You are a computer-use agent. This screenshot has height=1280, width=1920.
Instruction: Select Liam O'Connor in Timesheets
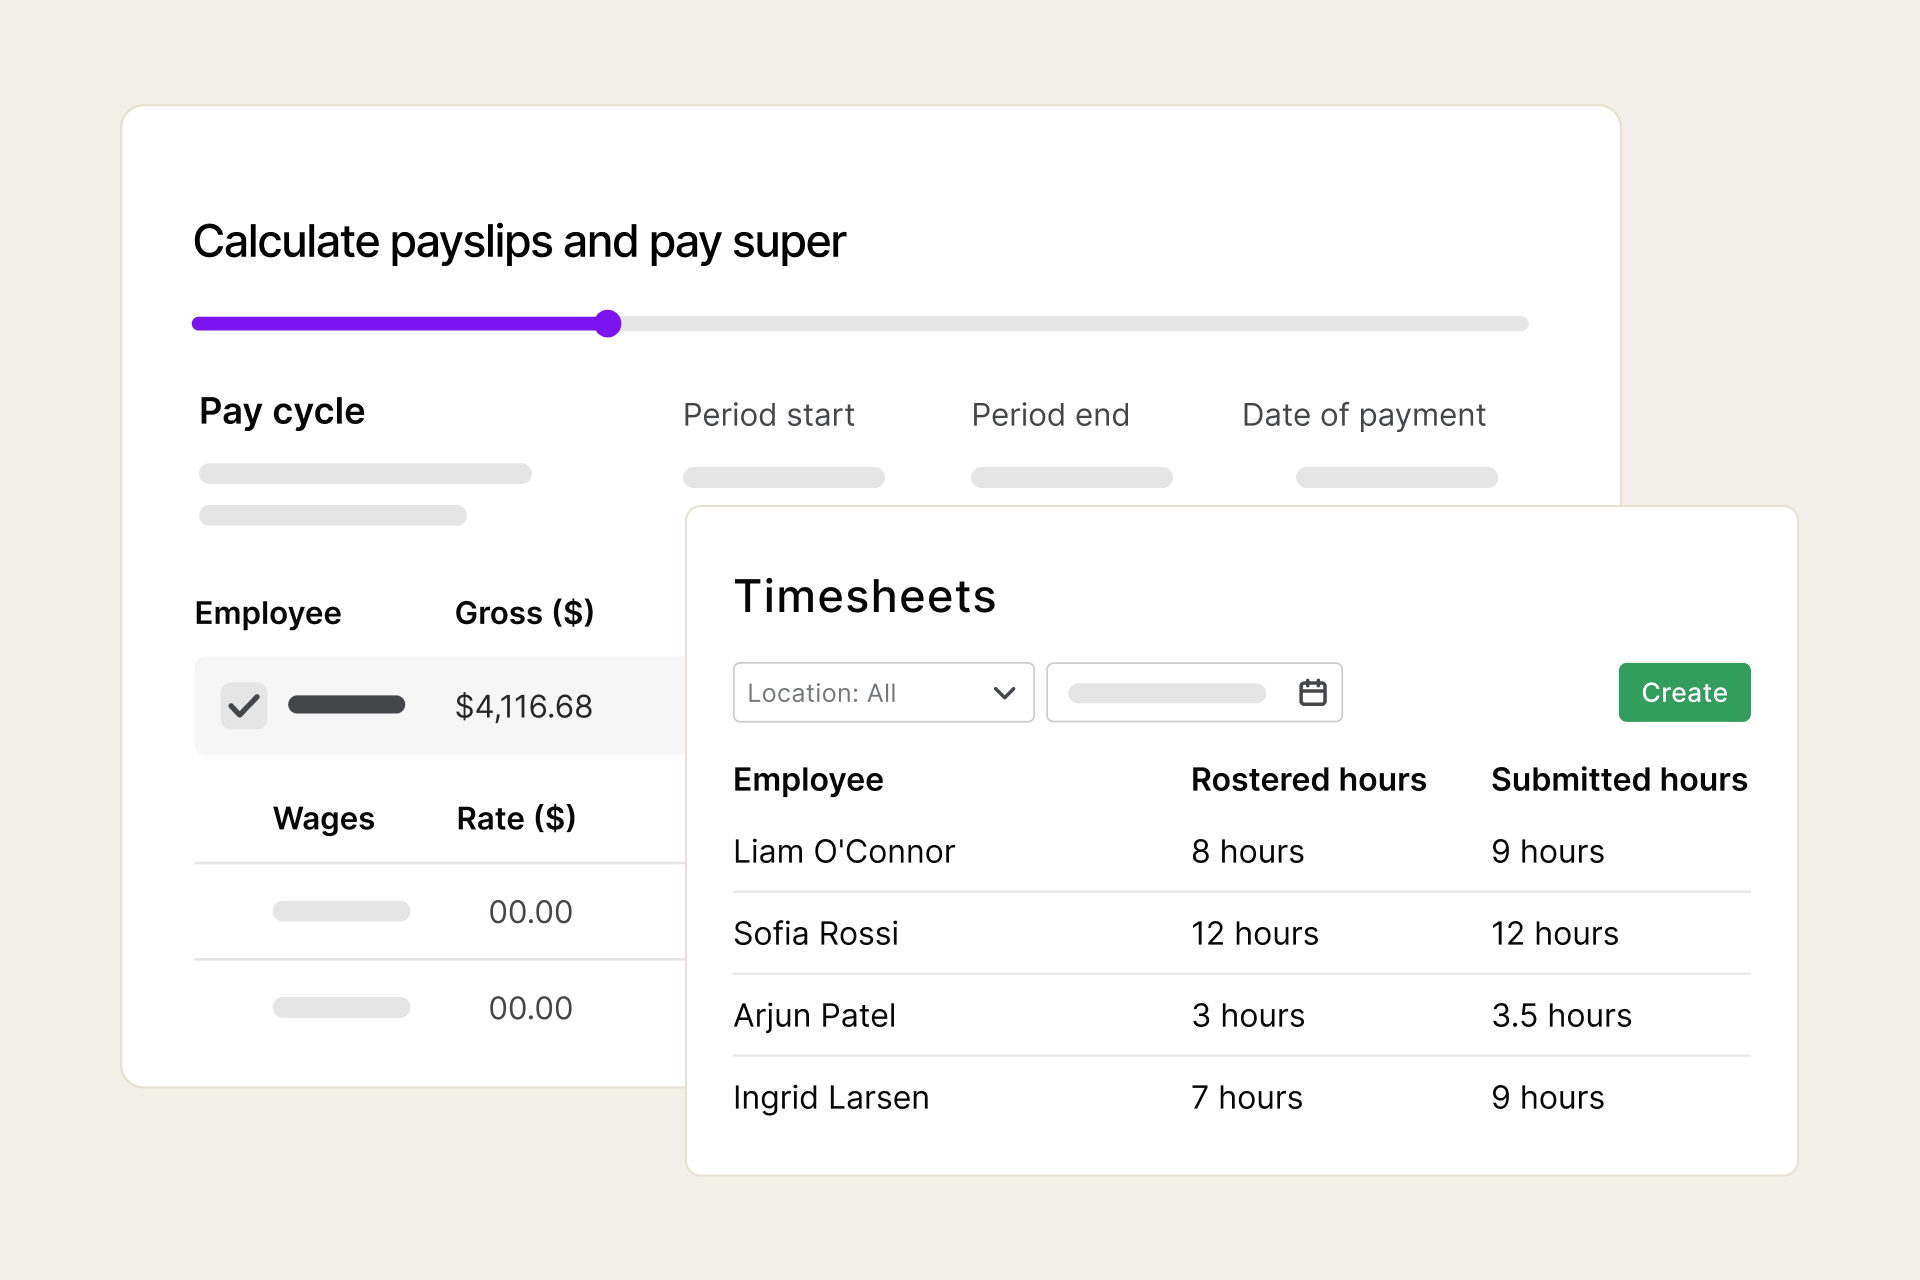pos(844,851)
